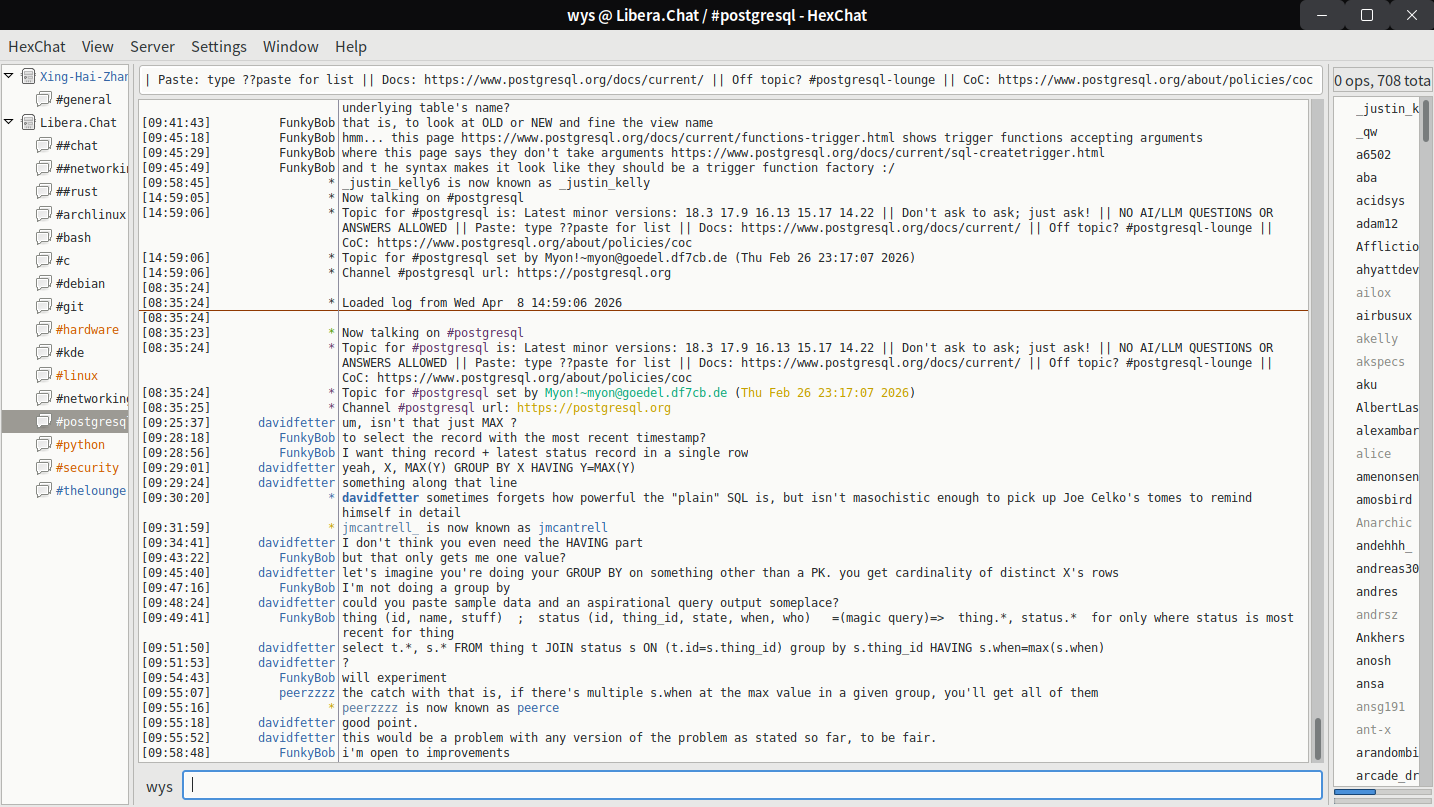1434x807 pixels.
Task: Open the Settings menu
Action: point(219,47)
